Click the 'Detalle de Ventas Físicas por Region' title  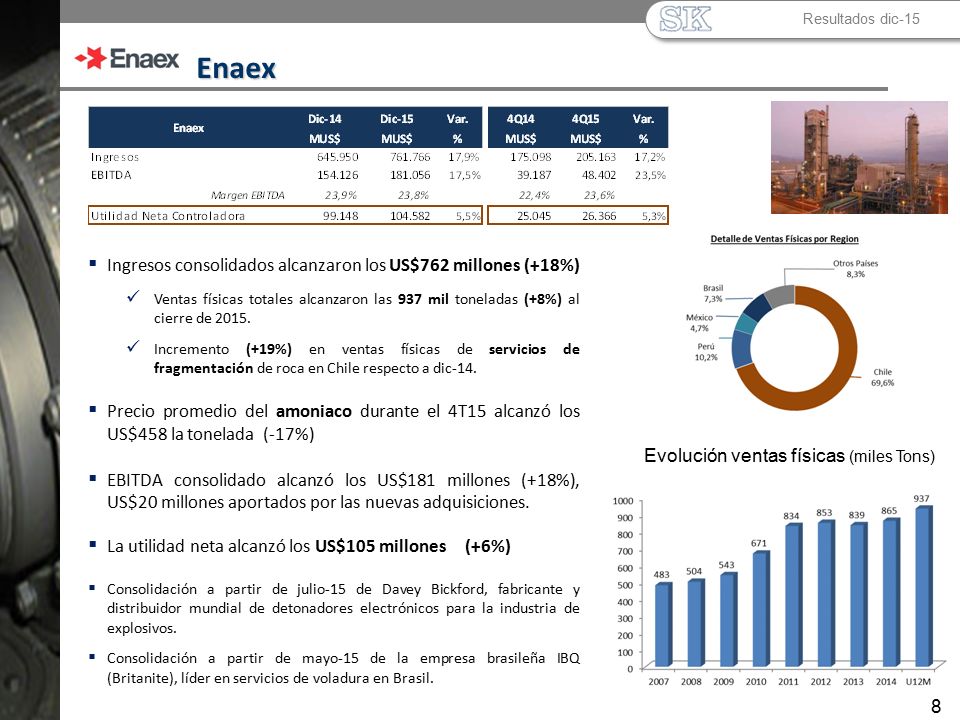tap(784, 239)
